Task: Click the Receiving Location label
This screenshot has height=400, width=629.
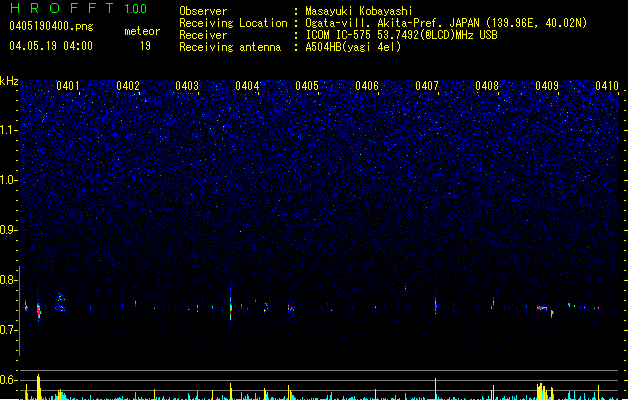Action: click(233, 23)
